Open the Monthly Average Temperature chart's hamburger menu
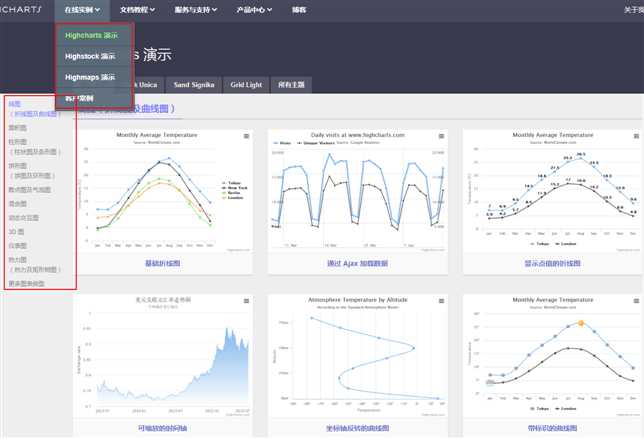644x438 pixels. click(246, 136)
